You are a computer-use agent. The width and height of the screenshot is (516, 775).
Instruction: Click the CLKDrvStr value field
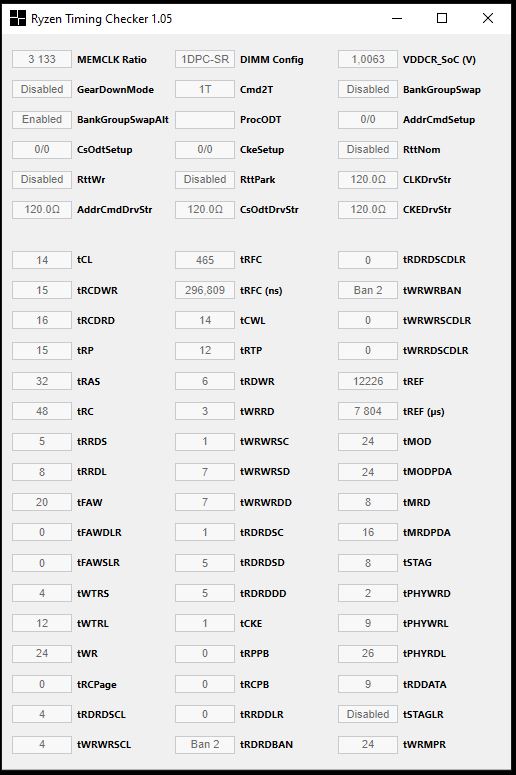(x=368, y=179)
